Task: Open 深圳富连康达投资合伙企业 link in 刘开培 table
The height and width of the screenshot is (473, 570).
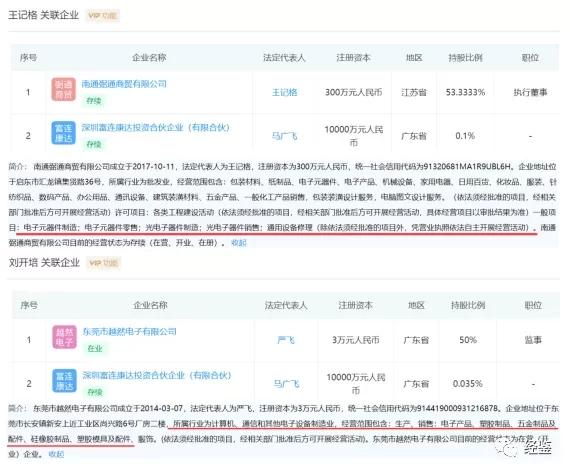Action: click(x=157, y=375)
